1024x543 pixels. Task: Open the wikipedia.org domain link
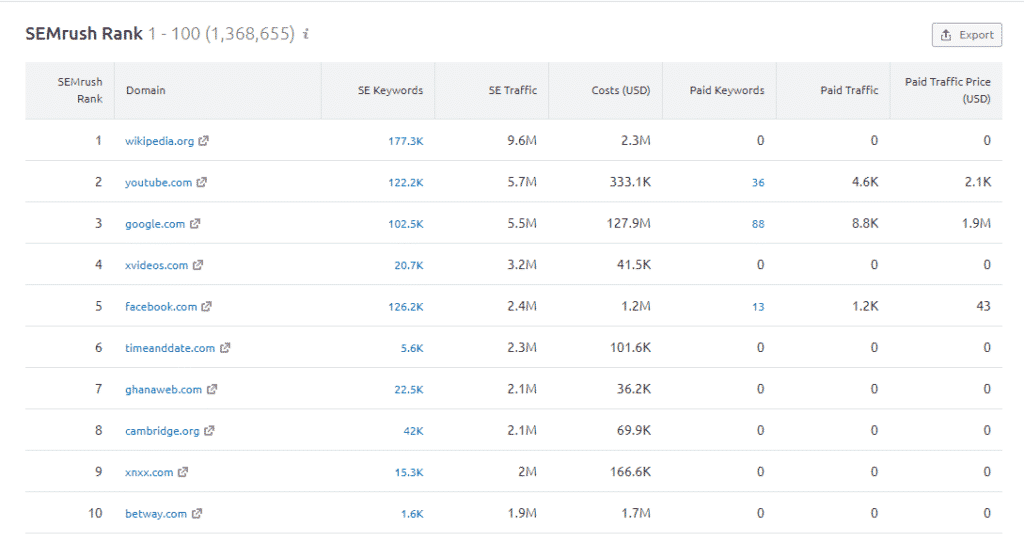pos(159,141)
